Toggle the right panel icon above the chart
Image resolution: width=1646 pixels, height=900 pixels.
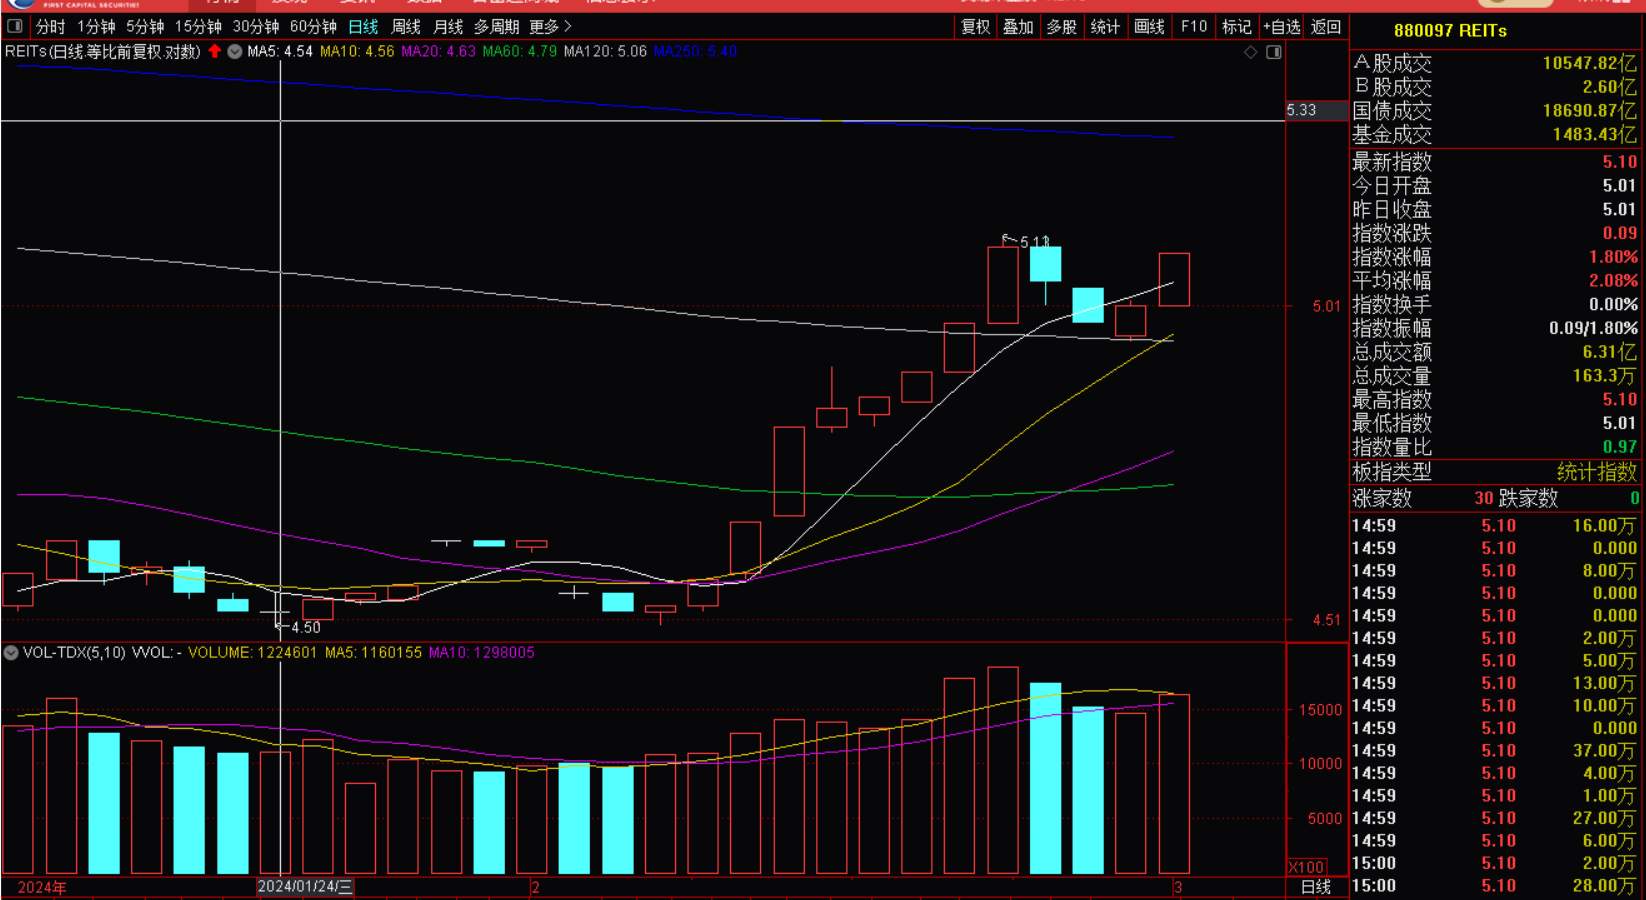coord(1274,52)
